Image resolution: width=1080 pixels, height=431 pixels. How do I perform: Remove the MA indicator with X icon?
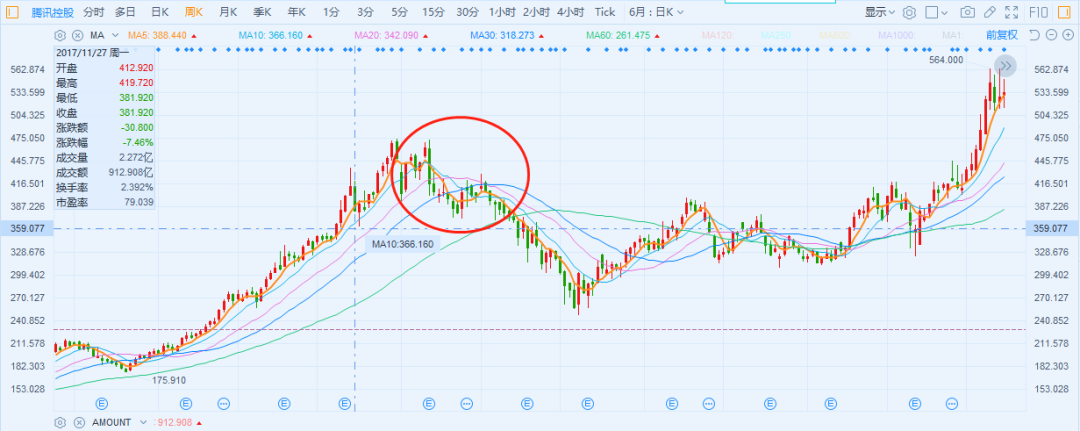tap(78, 35)
